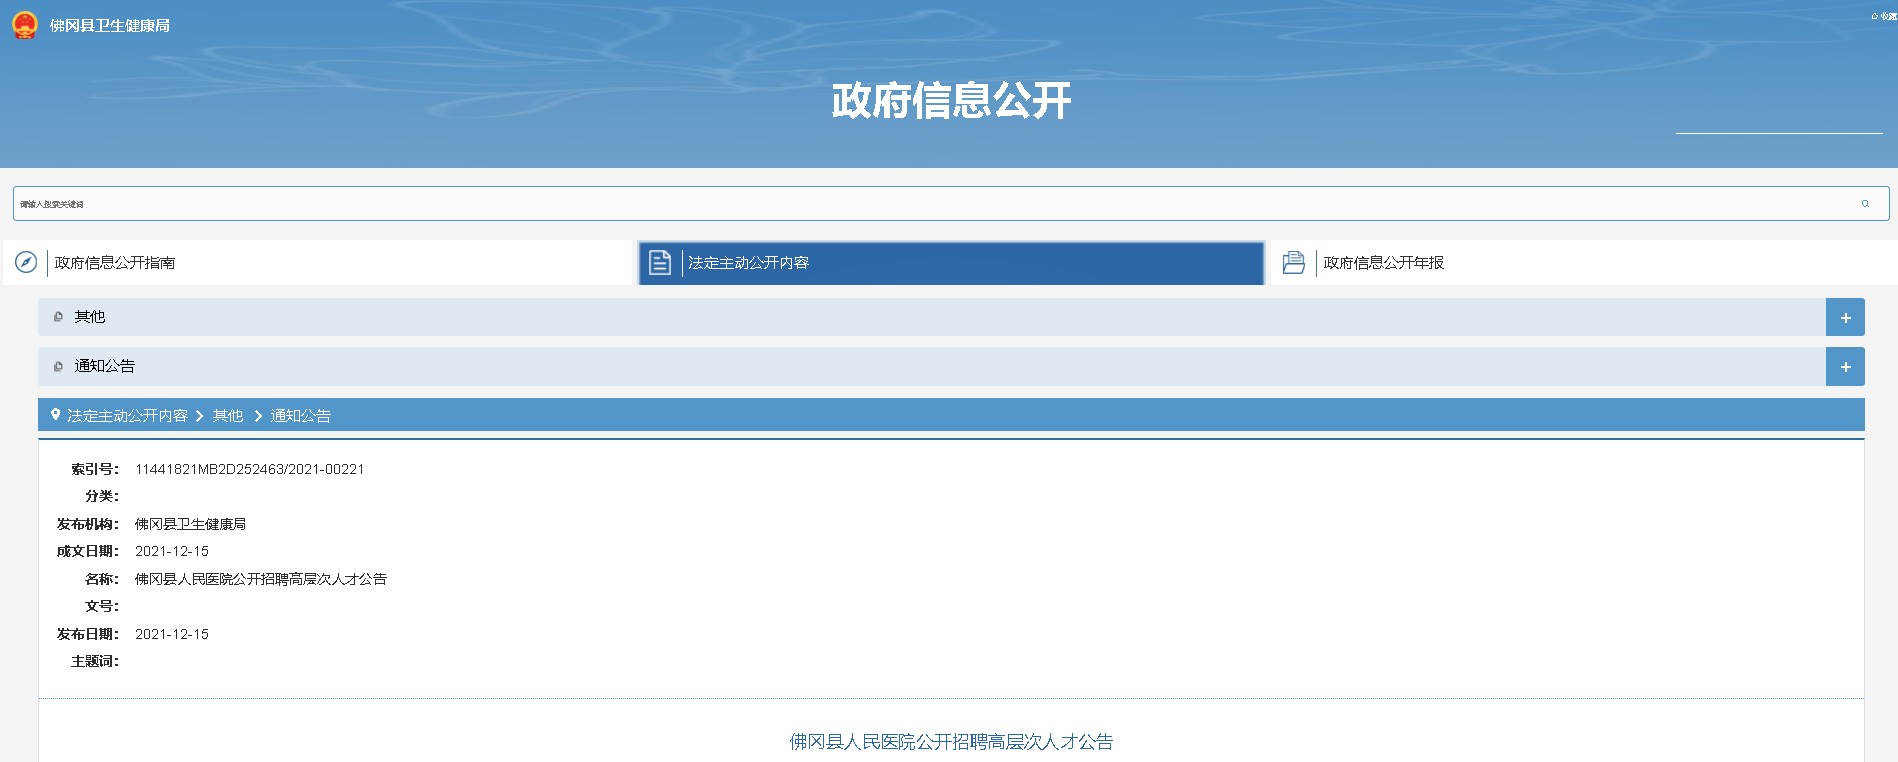The image size is (1898, 762).
Task: Click the article title at page bottom
Action: coord(951,742)
